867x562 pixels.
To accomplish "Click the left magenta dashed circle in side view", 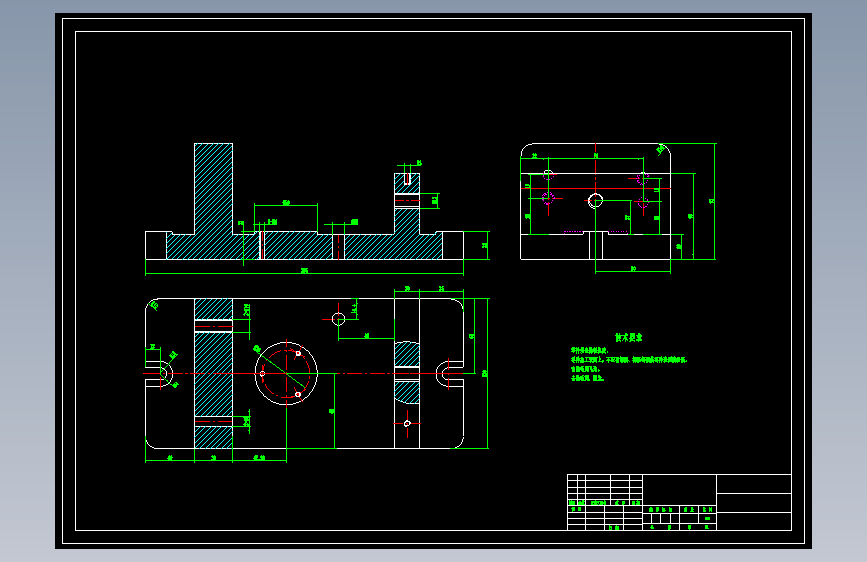I will tap(548, 197).
